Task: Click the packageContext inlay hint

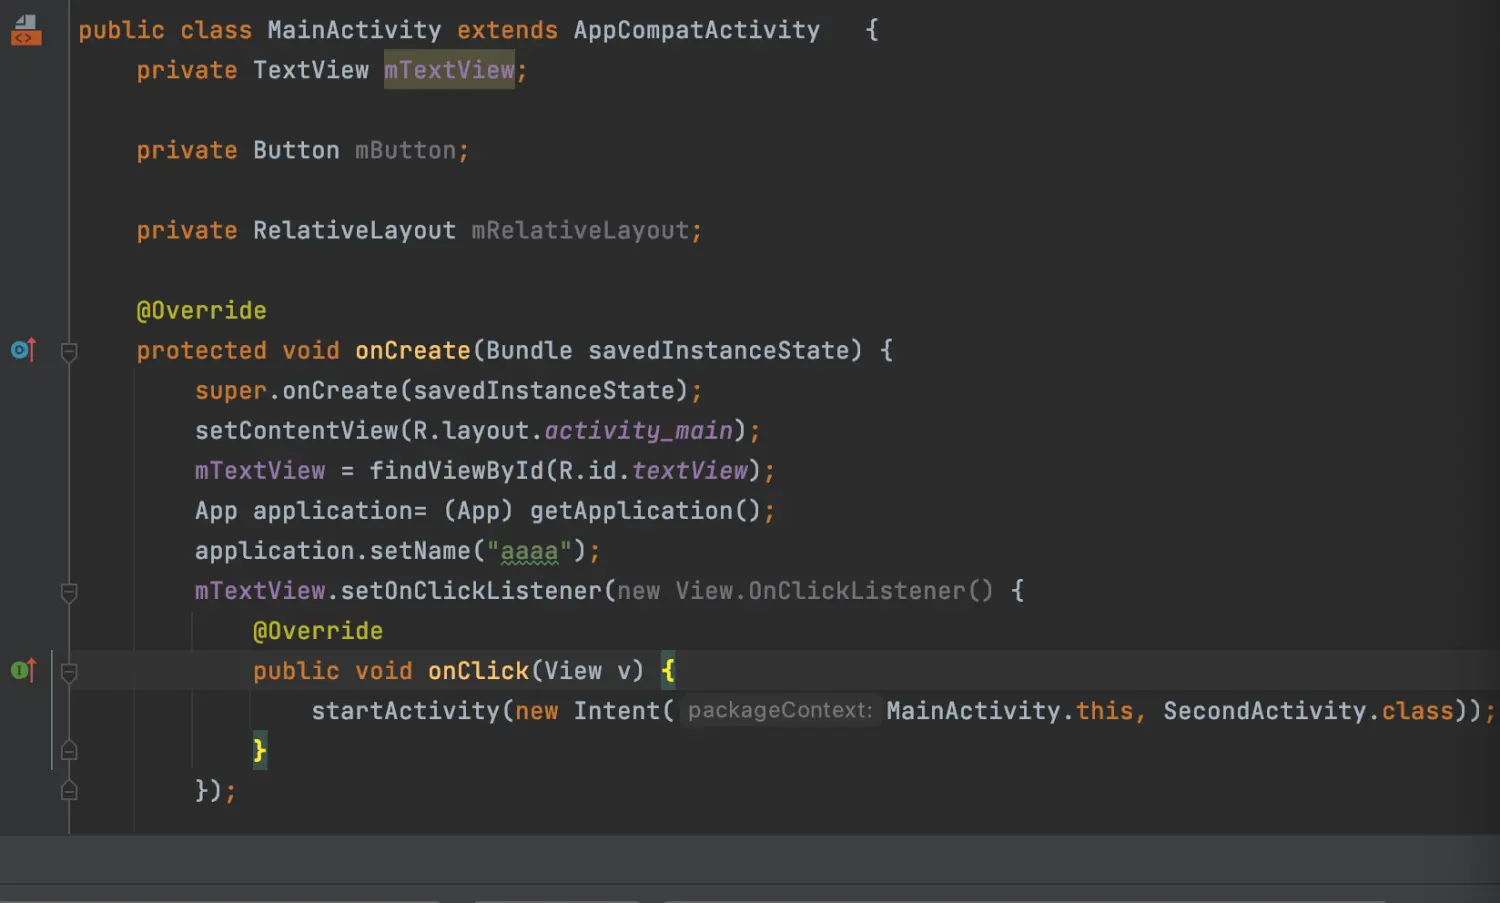Action: tap(779, 710)
